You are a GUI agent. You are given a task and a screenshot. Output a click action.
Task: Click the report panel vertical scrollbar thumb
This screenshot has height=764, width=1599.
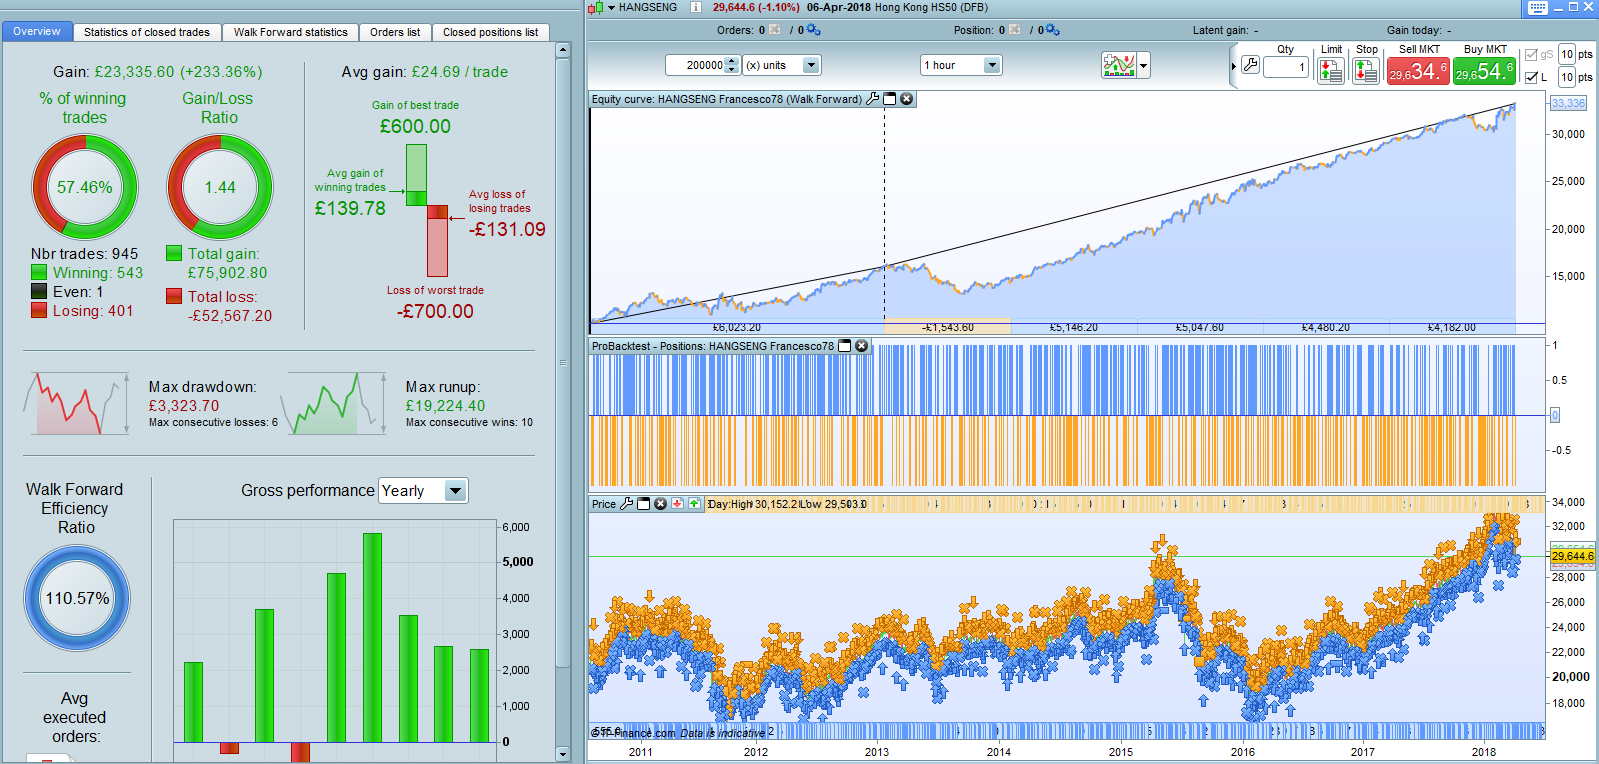(563, 362)
